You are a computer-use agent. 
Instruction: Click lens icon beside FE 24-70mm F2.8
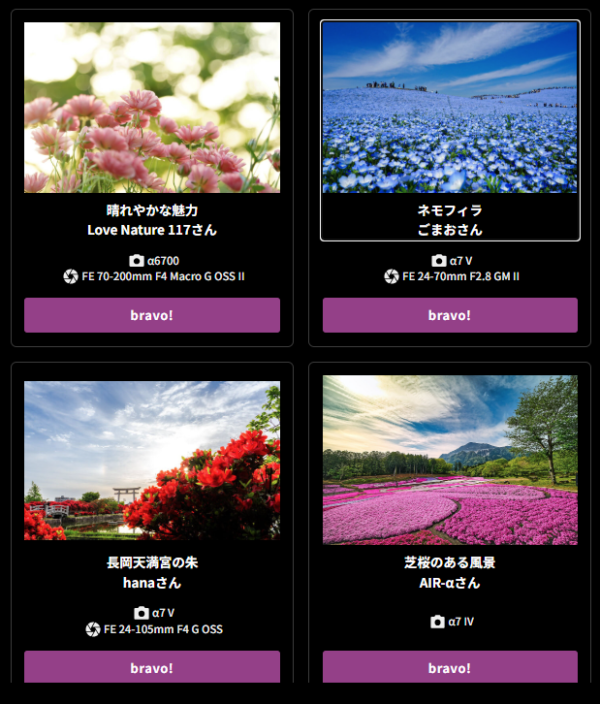coord(391,277)
